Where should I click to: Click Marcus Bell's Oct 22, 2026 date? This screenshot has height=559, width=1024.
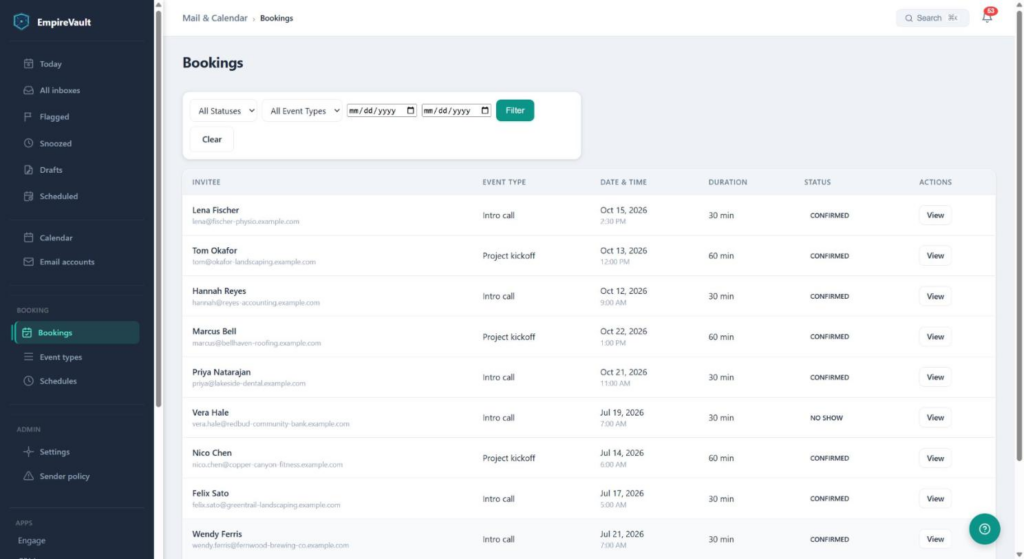[624, 331]
